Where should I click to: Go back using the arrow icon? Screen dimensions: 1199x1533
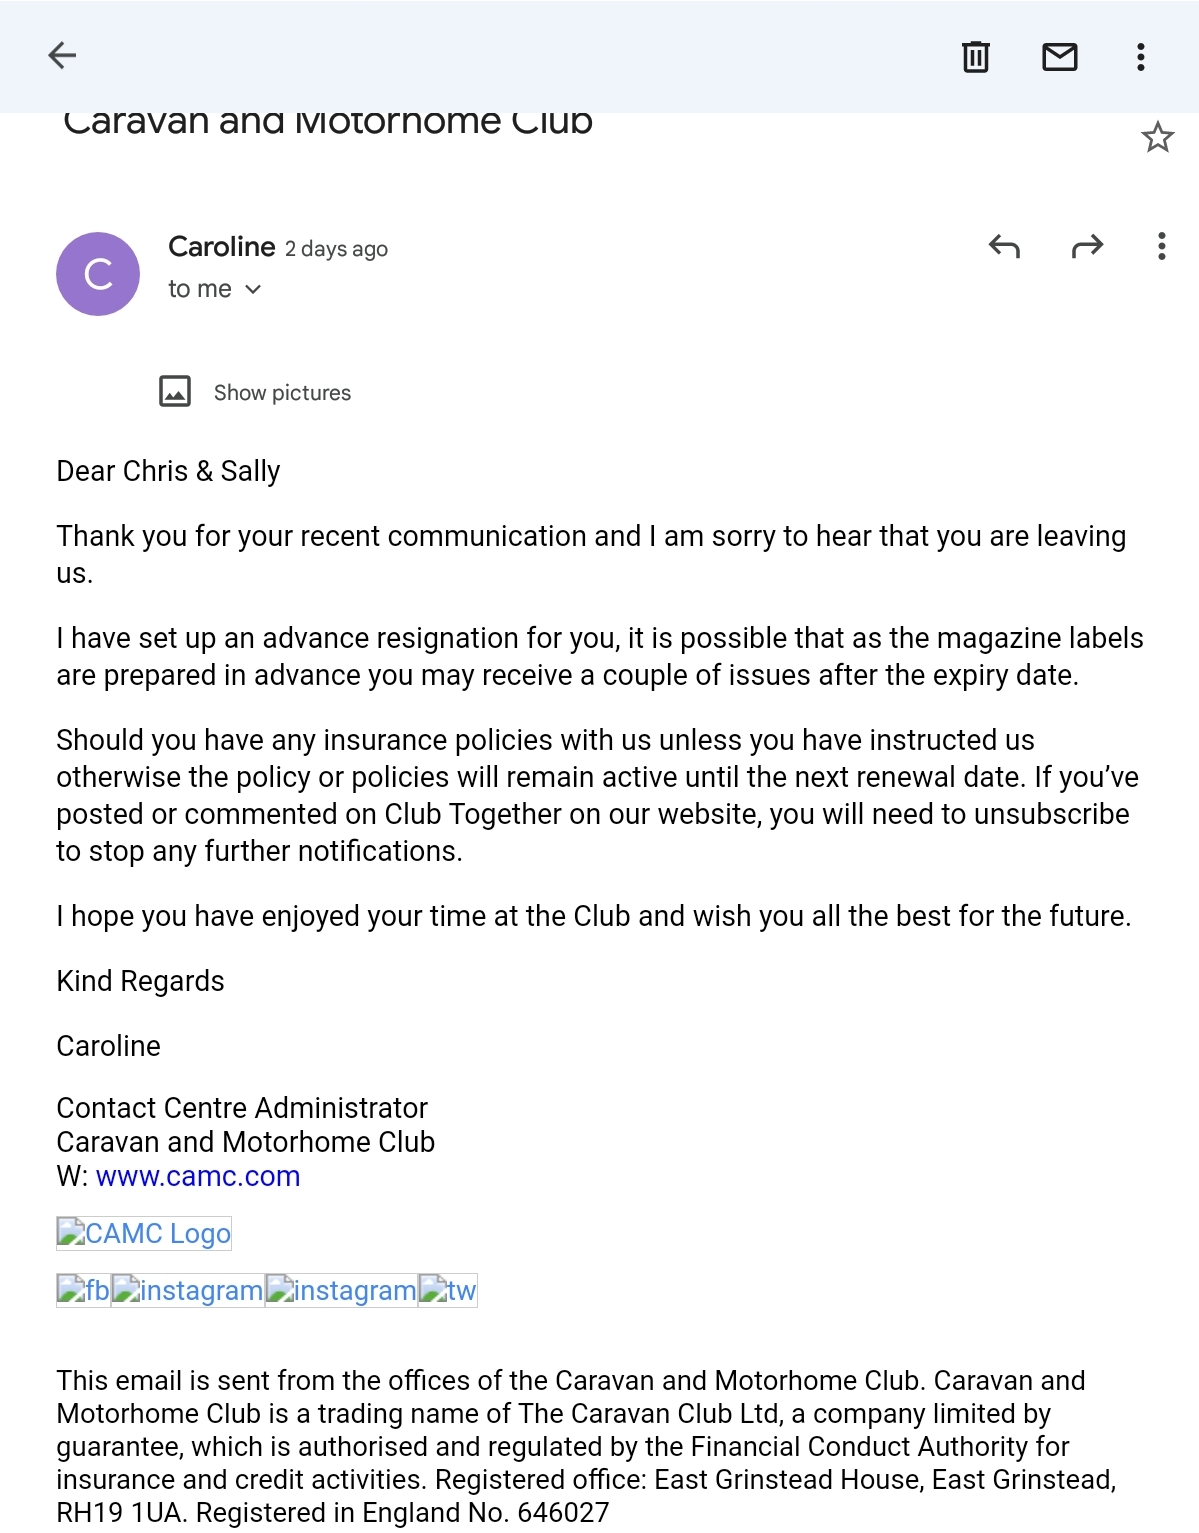click(x=62, y=56)
